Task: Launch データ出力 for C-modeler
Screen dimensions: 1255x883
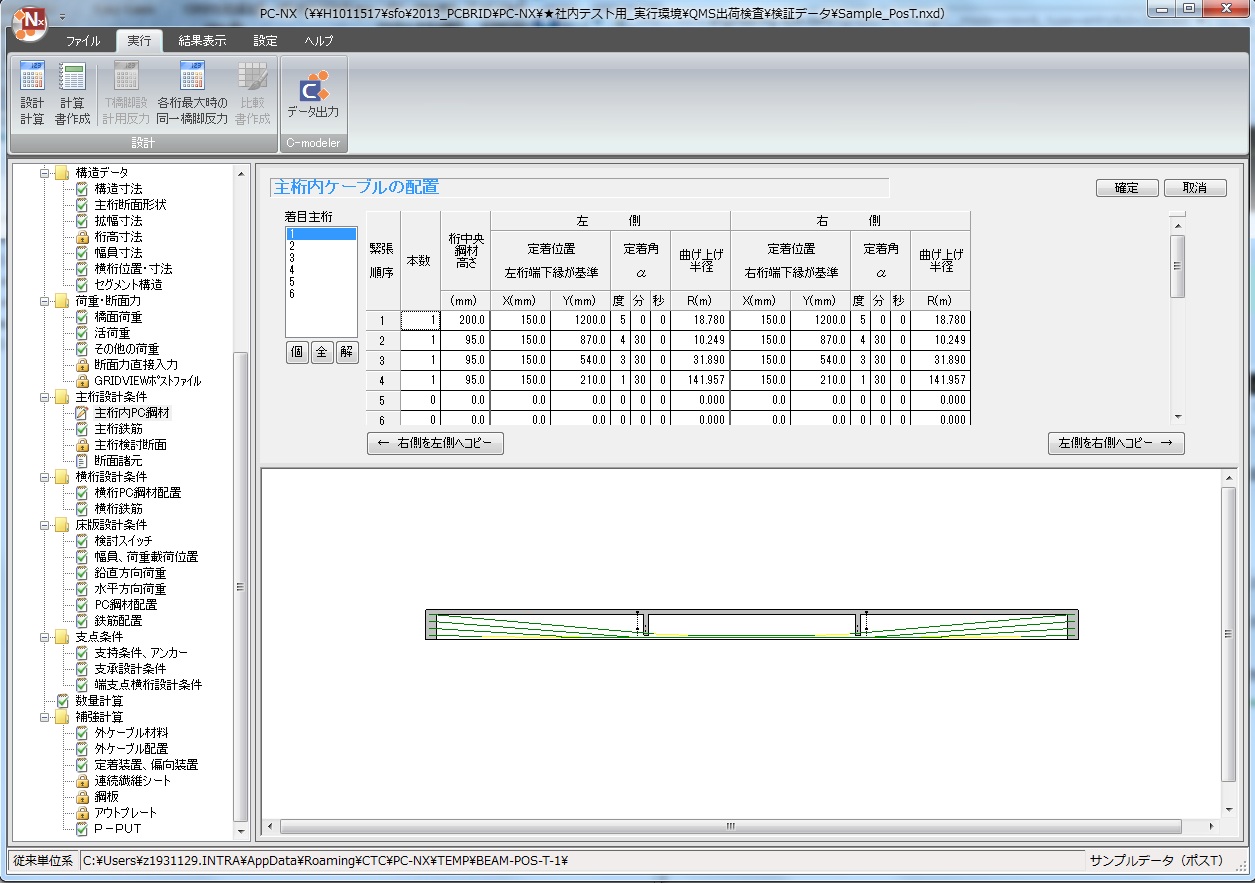Action: pyautogui.click(x=313, y=94)
